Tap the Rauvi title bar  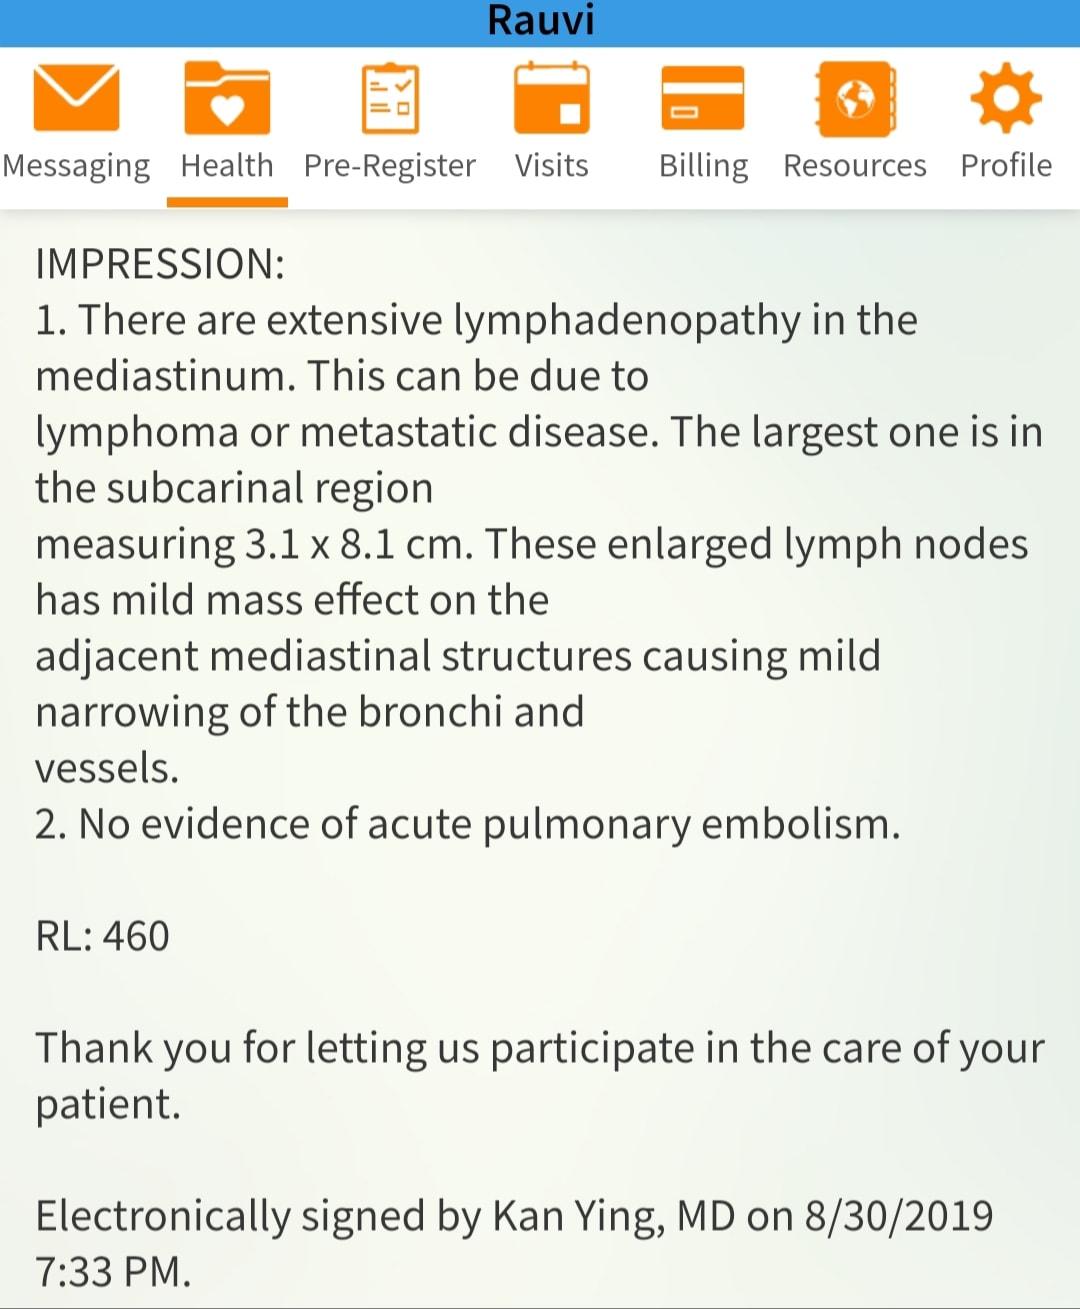pyautogui.click(x=540, y=23)
